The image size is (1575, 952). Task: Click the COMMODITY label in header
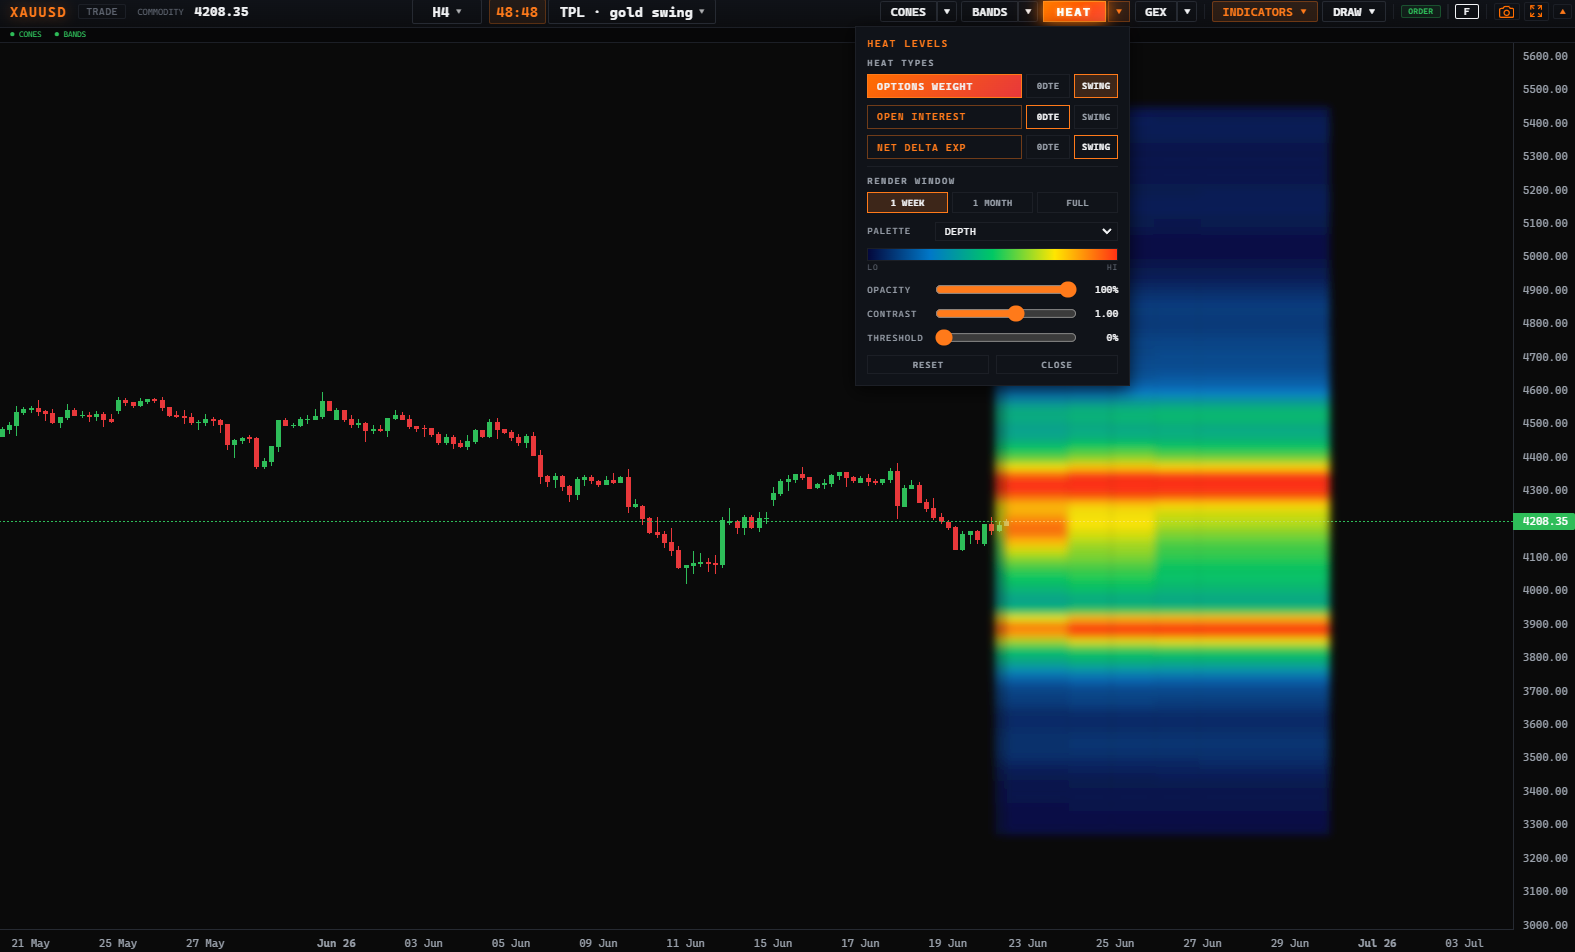pos(160,12)
